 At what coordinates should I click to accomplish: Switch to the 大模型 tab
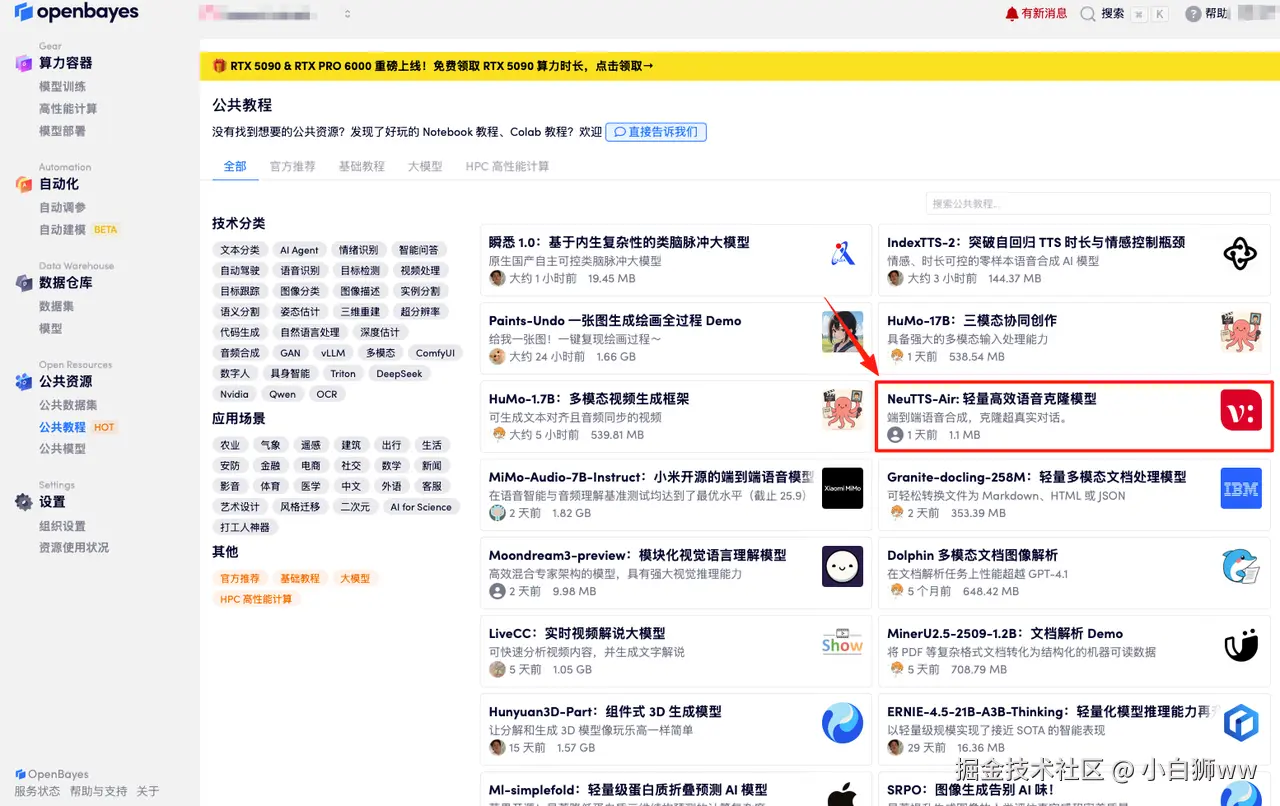click(425, 166)
